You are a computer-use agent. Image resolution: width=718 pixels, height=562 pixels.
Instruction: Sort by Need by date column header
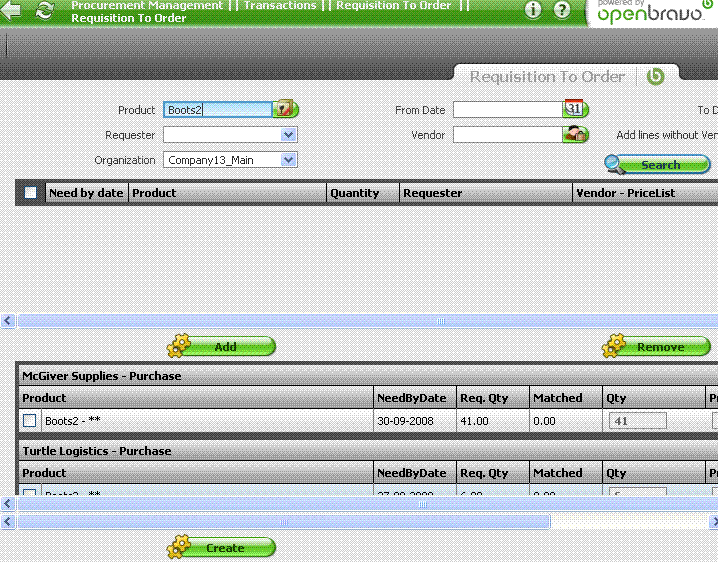(x=86, y=193)
